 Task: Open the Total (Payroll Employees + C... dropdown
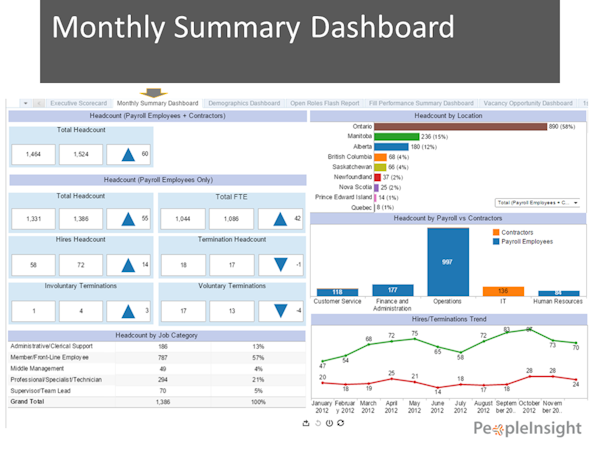pos(537,203)
